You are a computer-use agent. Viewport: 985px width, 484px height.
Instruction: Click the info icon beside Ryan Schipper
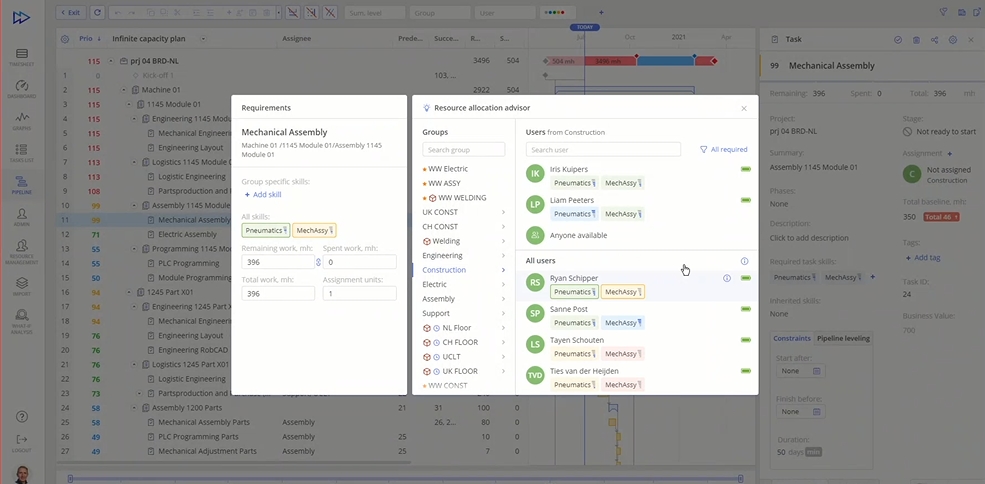[727, 278]
